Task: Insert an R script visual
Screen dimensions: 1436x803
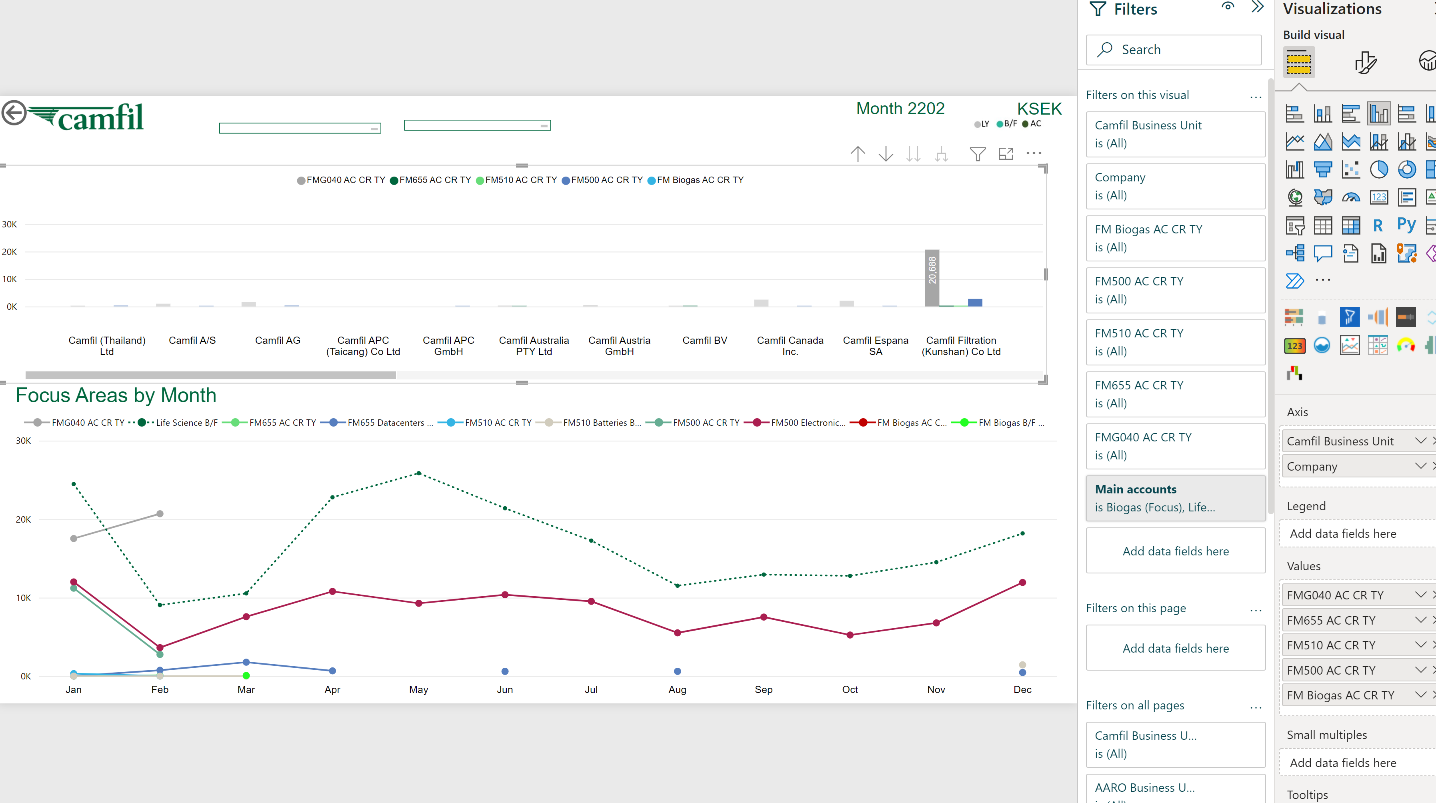Action: pos(1379,225)
